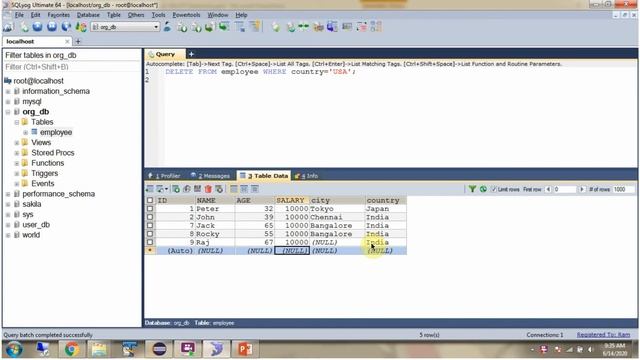Toggle the select-all checkbox in grid header

(150, 200)
